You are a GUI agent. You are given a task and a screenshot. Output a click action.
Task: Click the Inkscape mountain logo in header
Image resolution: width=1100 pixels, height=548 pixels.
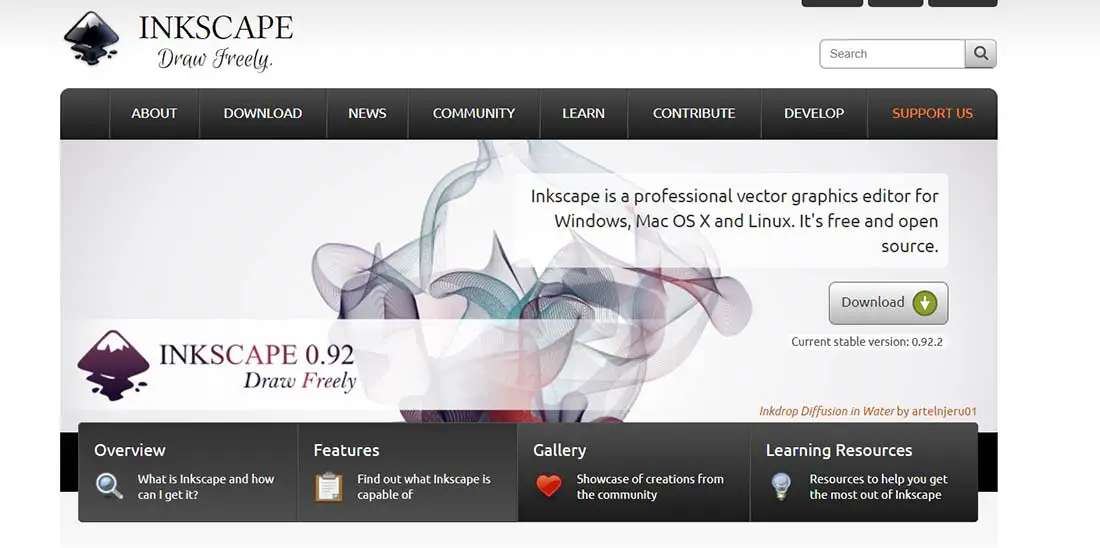[x=91, y=38]
